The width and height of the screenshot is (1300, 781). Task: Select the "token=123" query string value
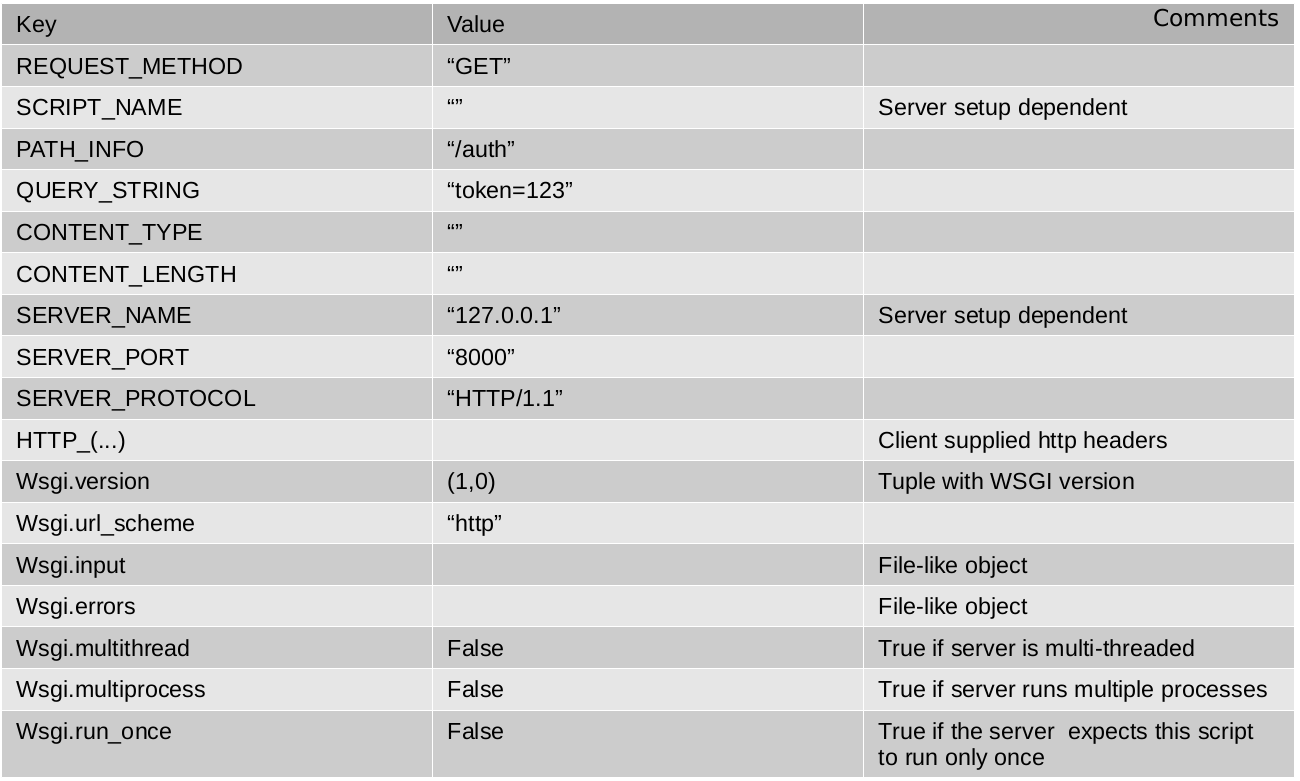tap(509, 191)
